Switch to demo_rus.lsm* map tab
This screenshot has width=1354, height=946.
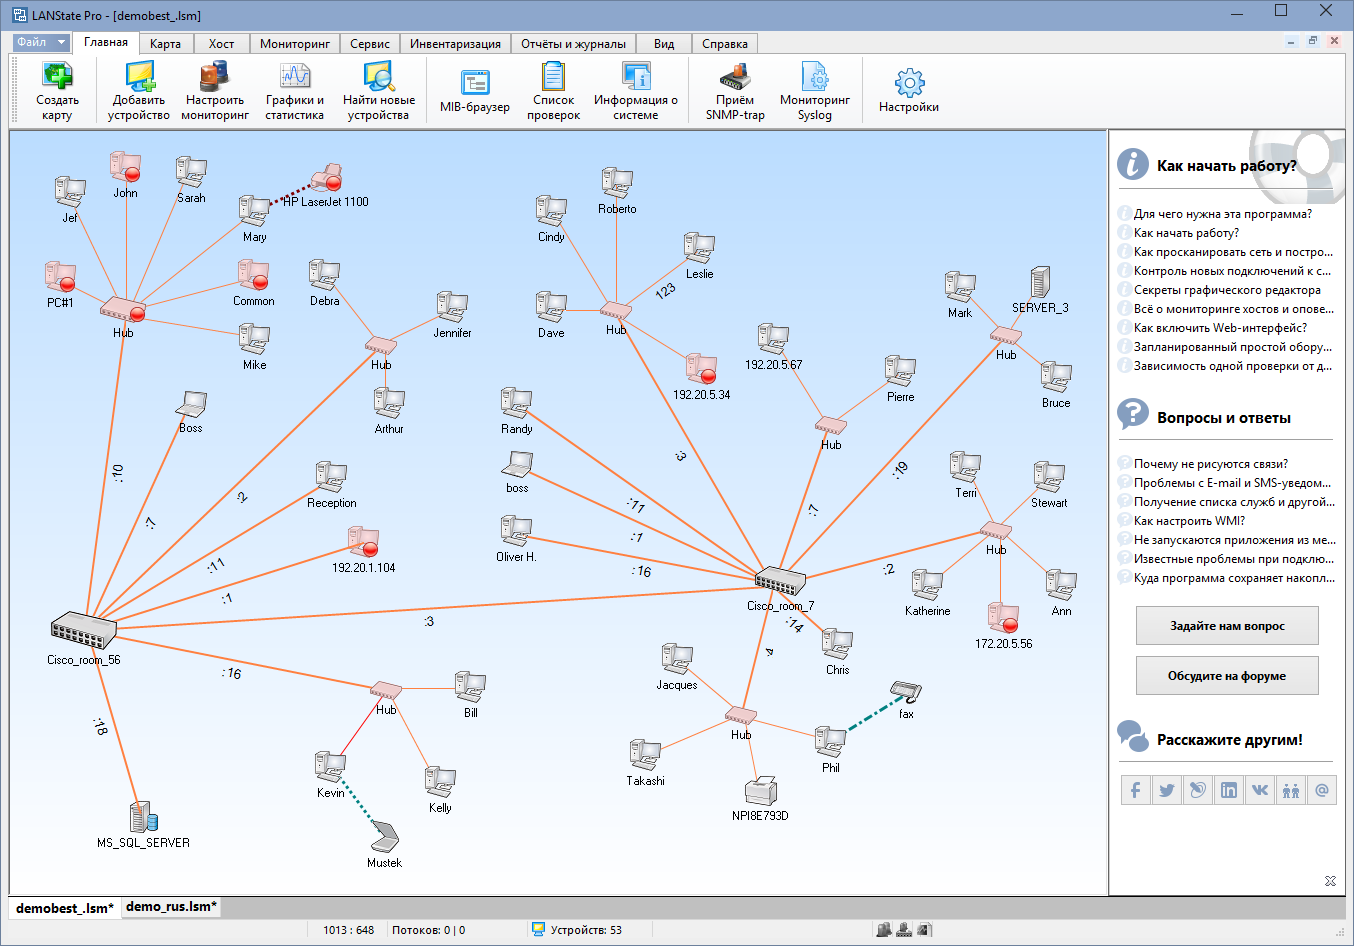coord(171,907)
